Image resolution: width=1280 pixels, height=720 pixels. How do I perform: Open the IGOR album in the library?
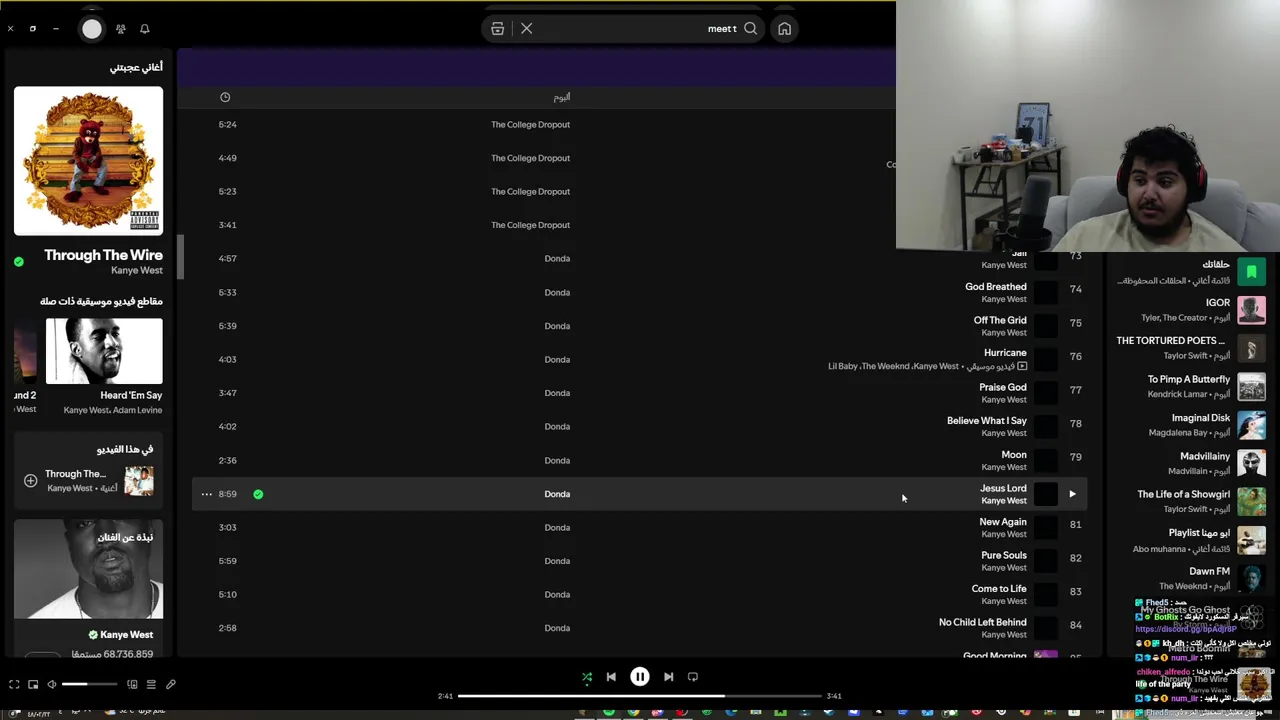pos(1192,310)
